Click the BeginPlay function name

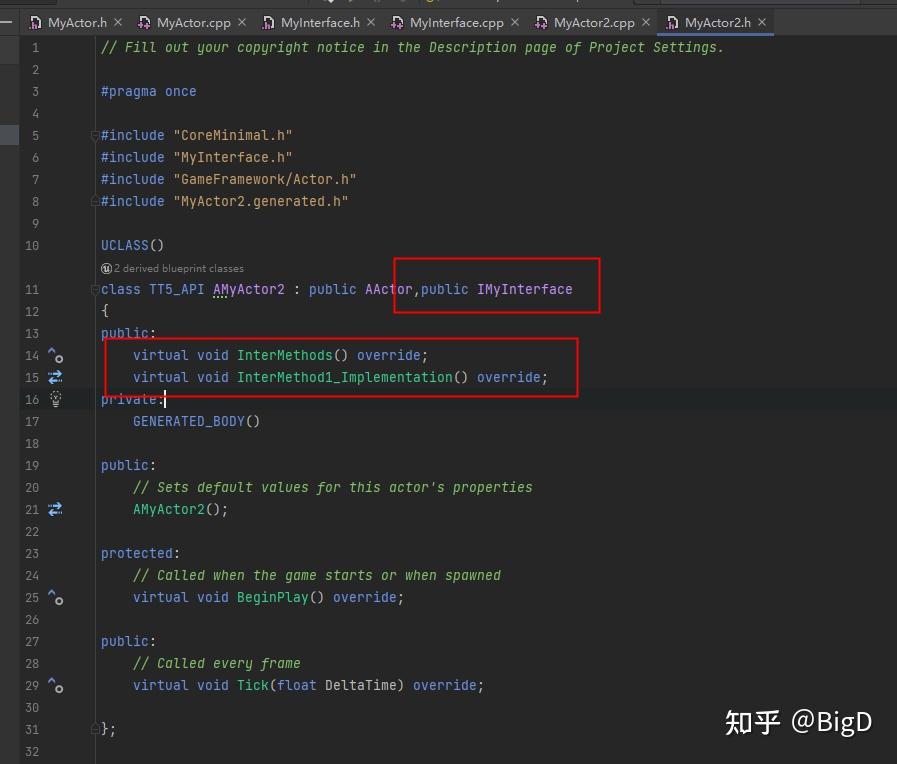point(272,598)
